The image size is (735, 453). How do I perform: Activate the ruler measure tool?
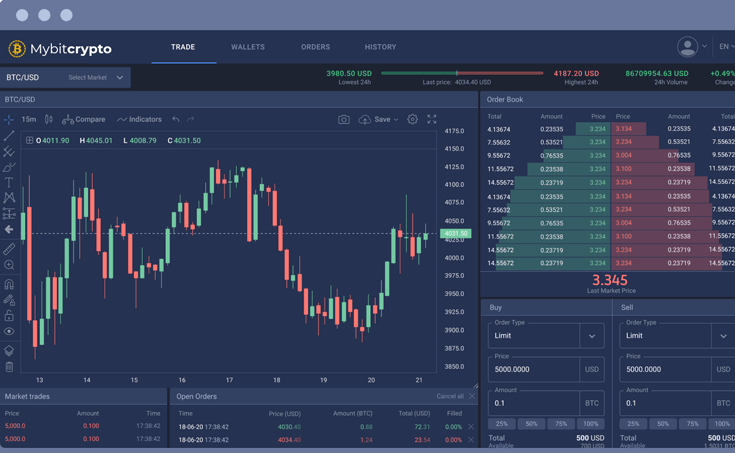(9, 249)
